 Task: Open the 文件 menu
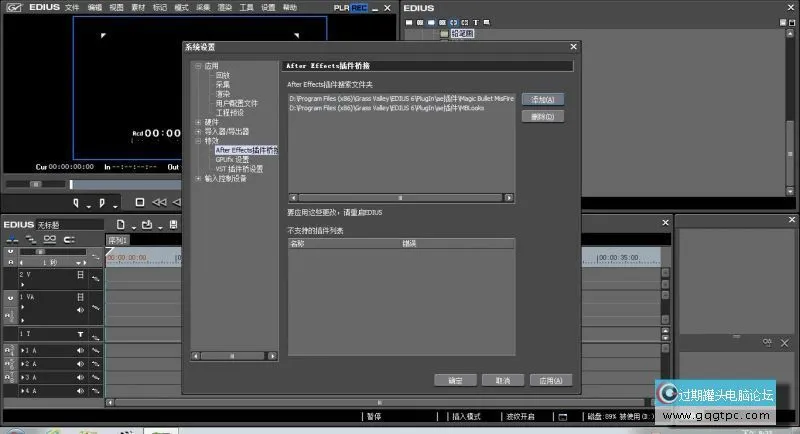point(72,8)
